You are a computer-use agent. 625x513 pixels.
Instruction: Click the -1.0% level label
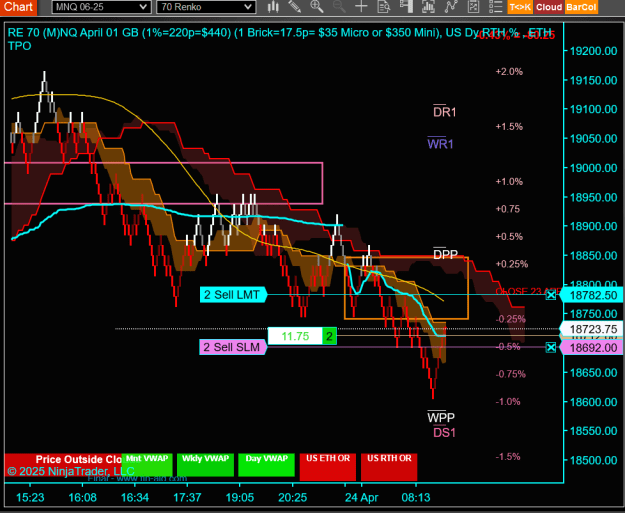(508, 402)
